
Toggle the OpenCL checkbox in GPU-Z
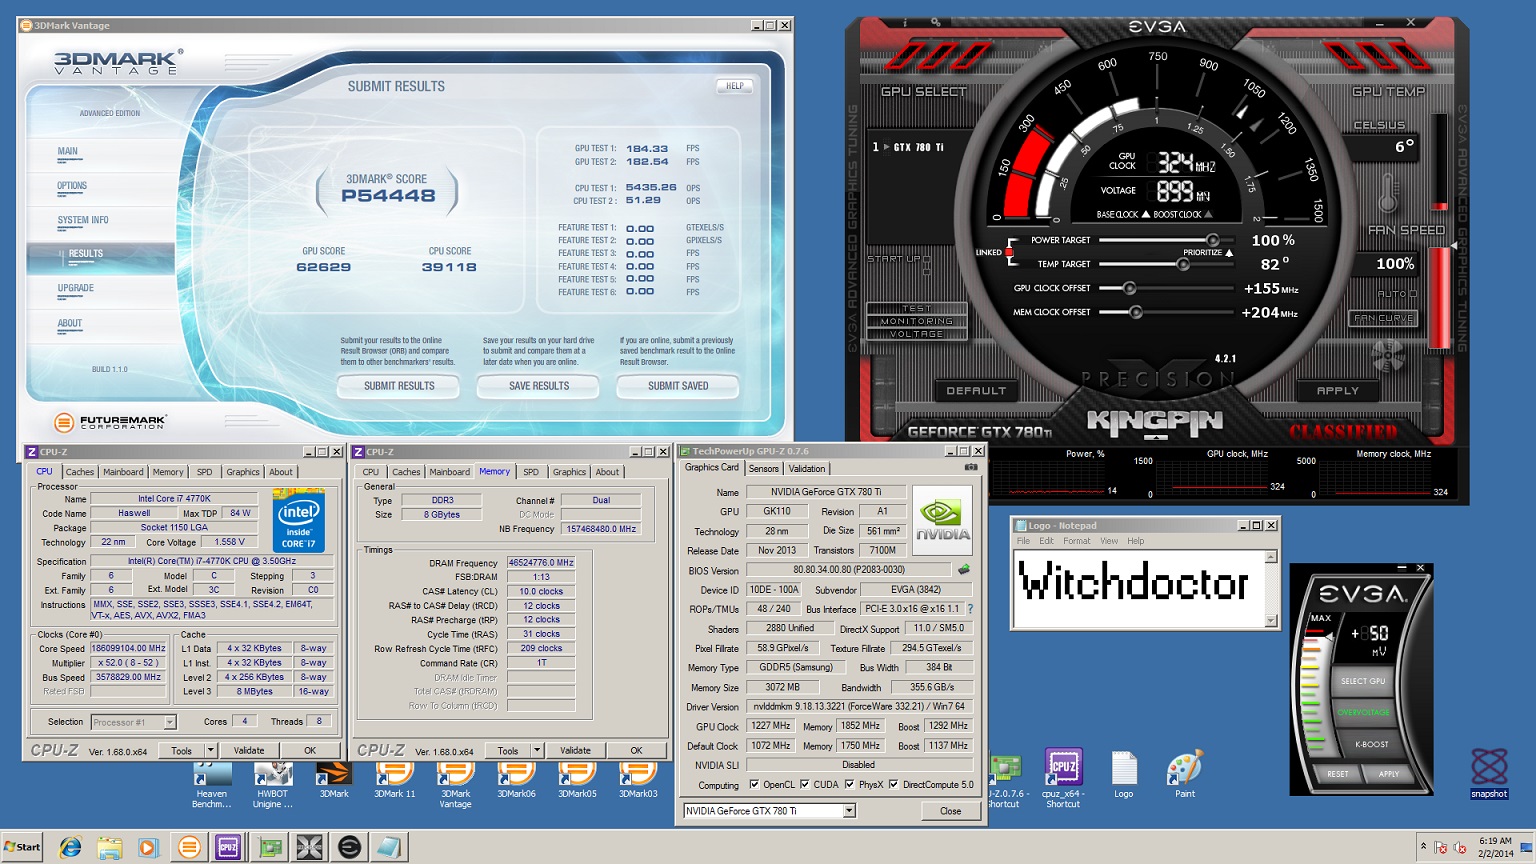point(754,785)
